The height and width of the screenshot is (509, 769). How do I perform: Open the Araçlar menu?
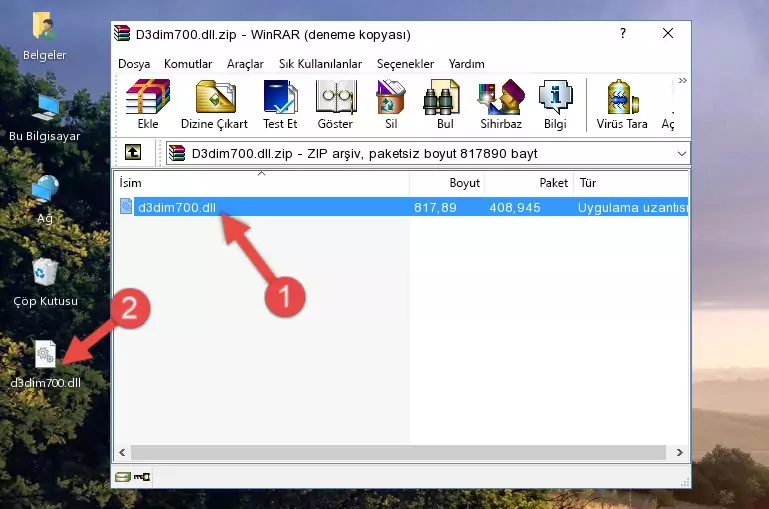pyautogui.click(x=245, y=64)
